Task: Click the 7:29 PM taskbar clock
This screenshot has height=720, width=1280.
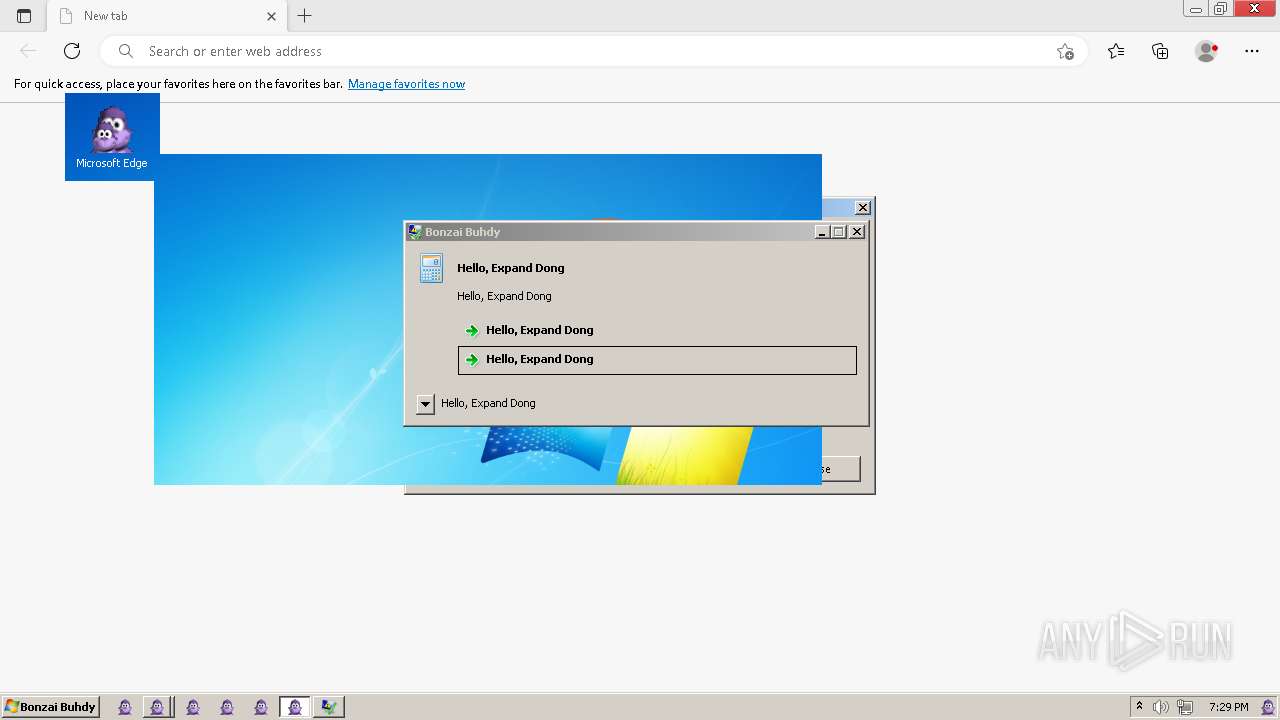Action: tap(1228, 707)
